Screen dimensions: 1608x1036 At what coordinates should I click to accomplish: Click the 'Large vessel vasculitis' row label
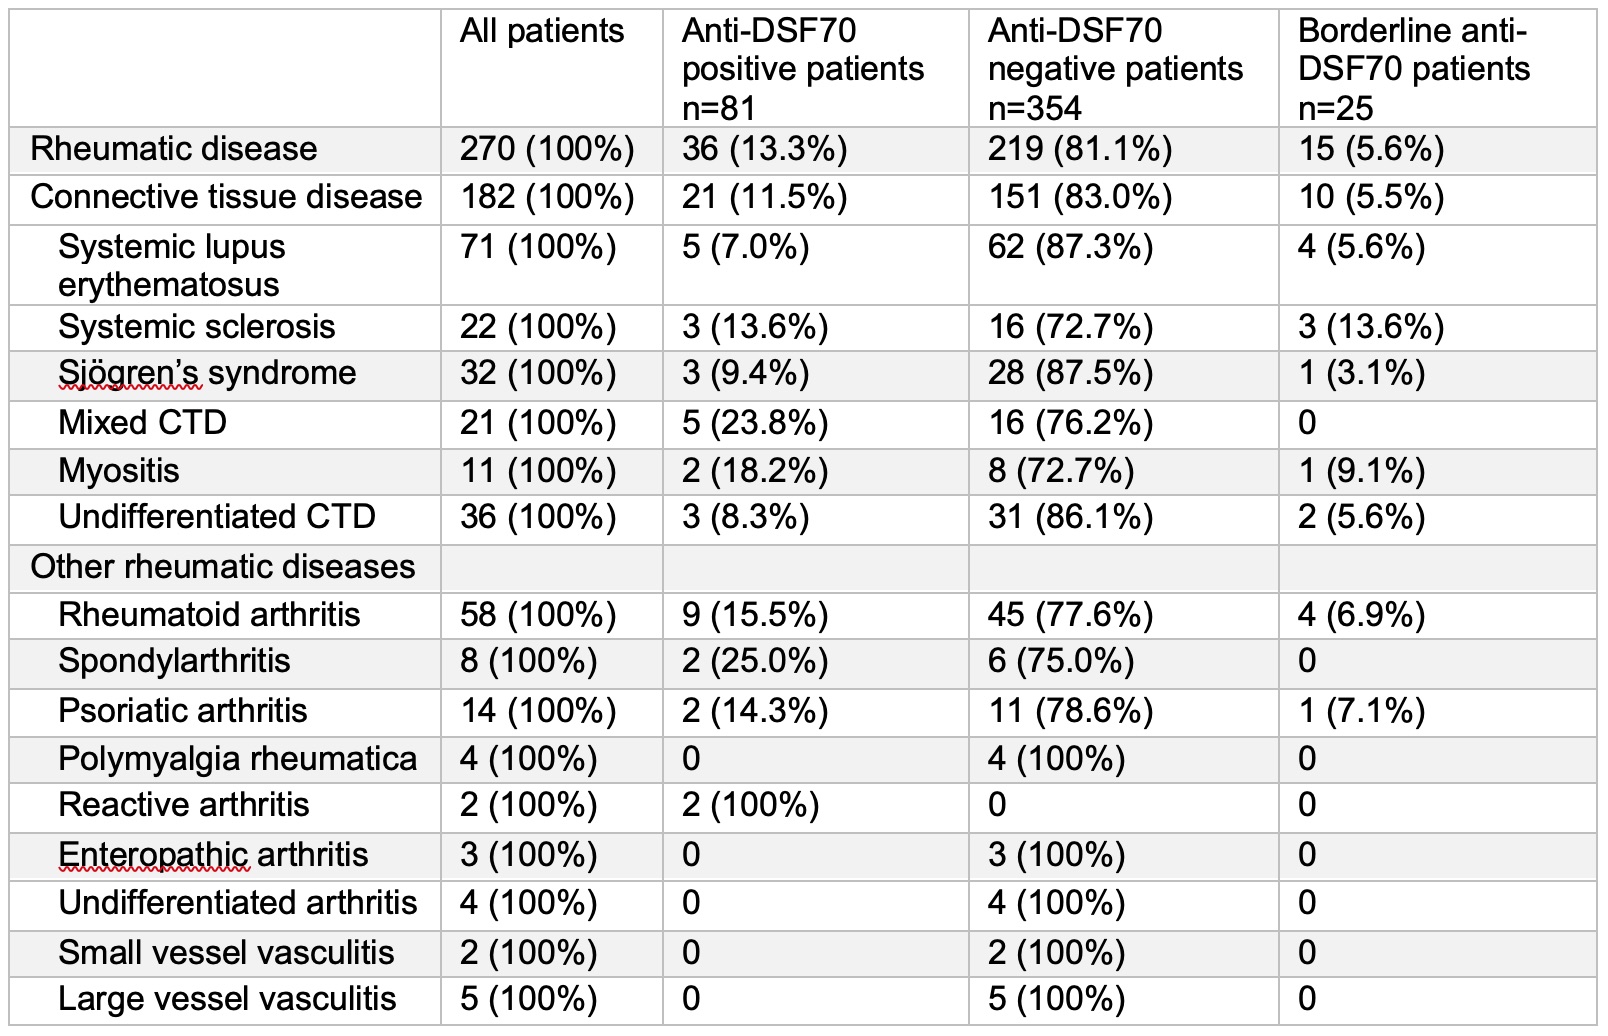coord(227,999)
